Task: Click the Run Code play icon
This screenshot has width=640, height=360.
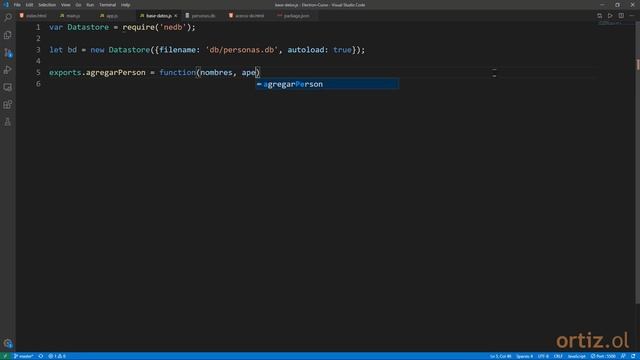Action: point(610,16)
